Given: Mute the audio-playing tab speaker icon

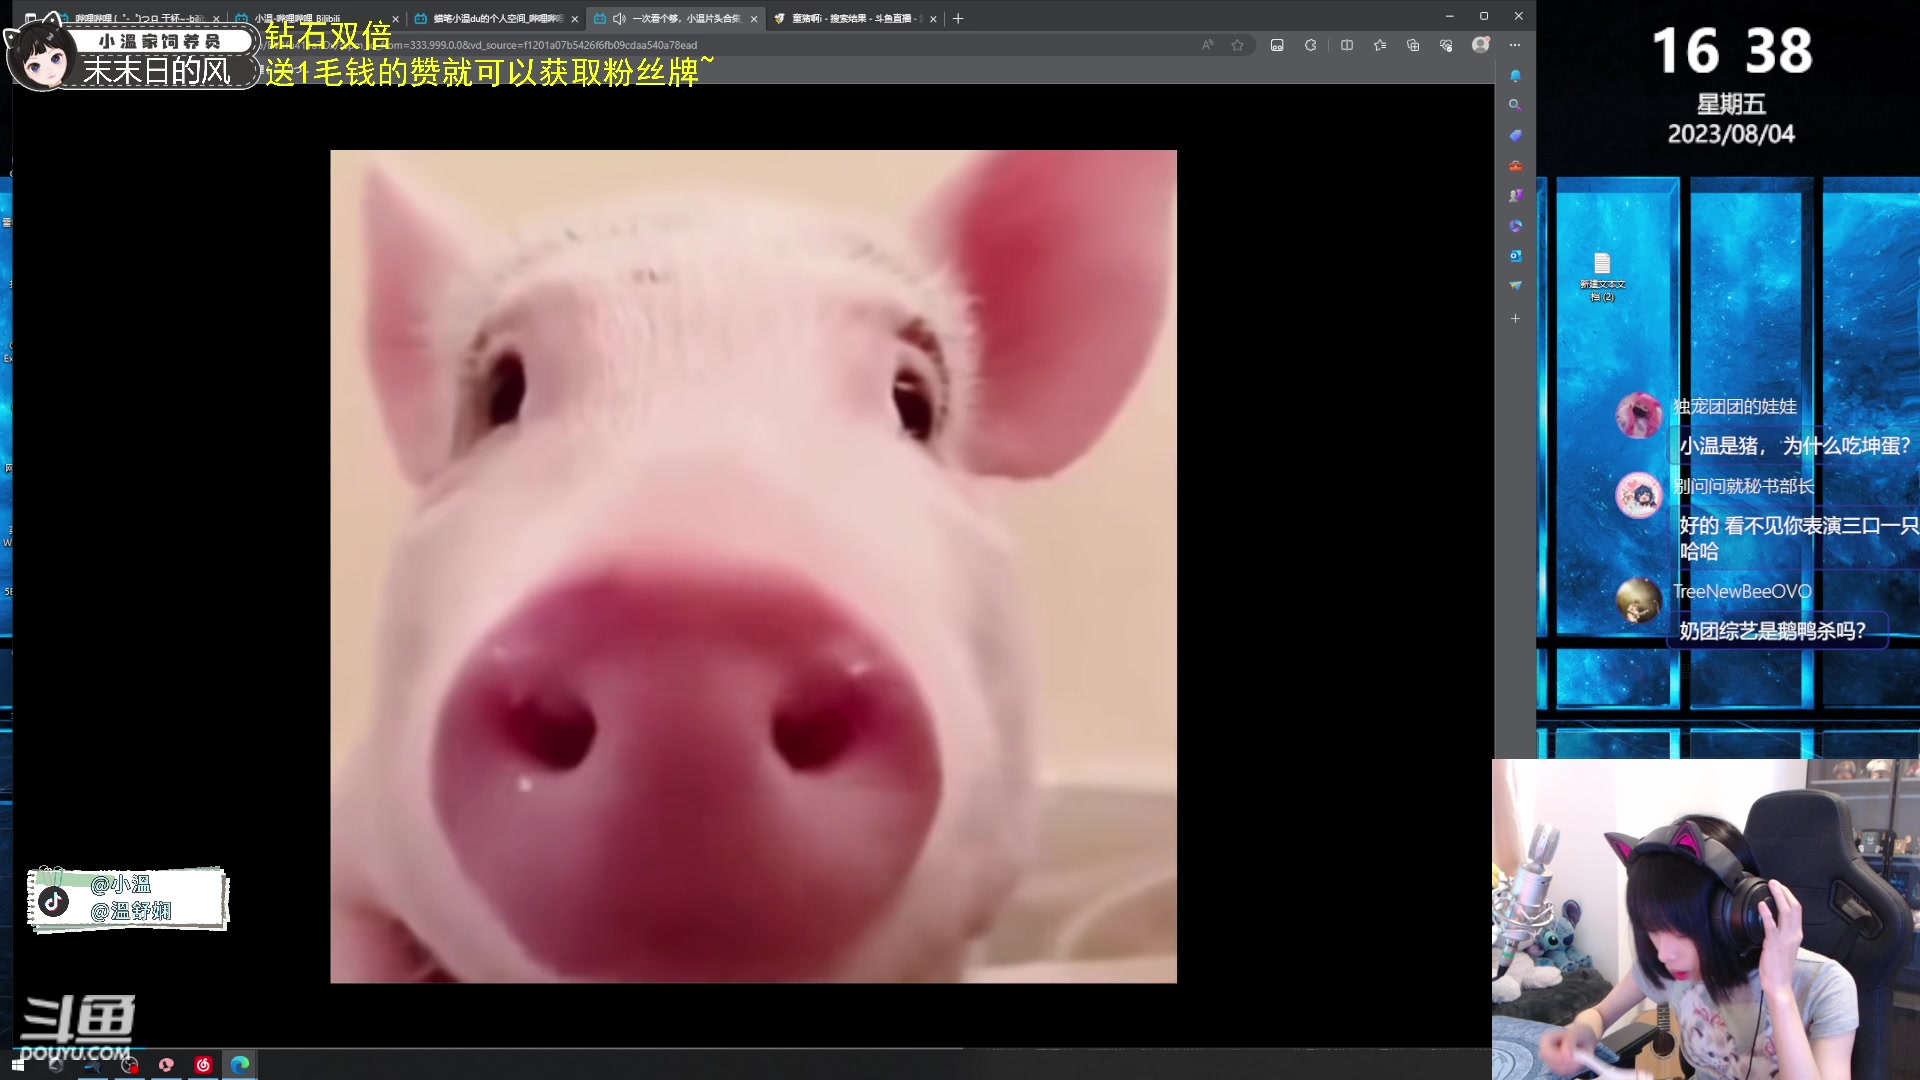Looking at the screenshot, I should 619,18.
